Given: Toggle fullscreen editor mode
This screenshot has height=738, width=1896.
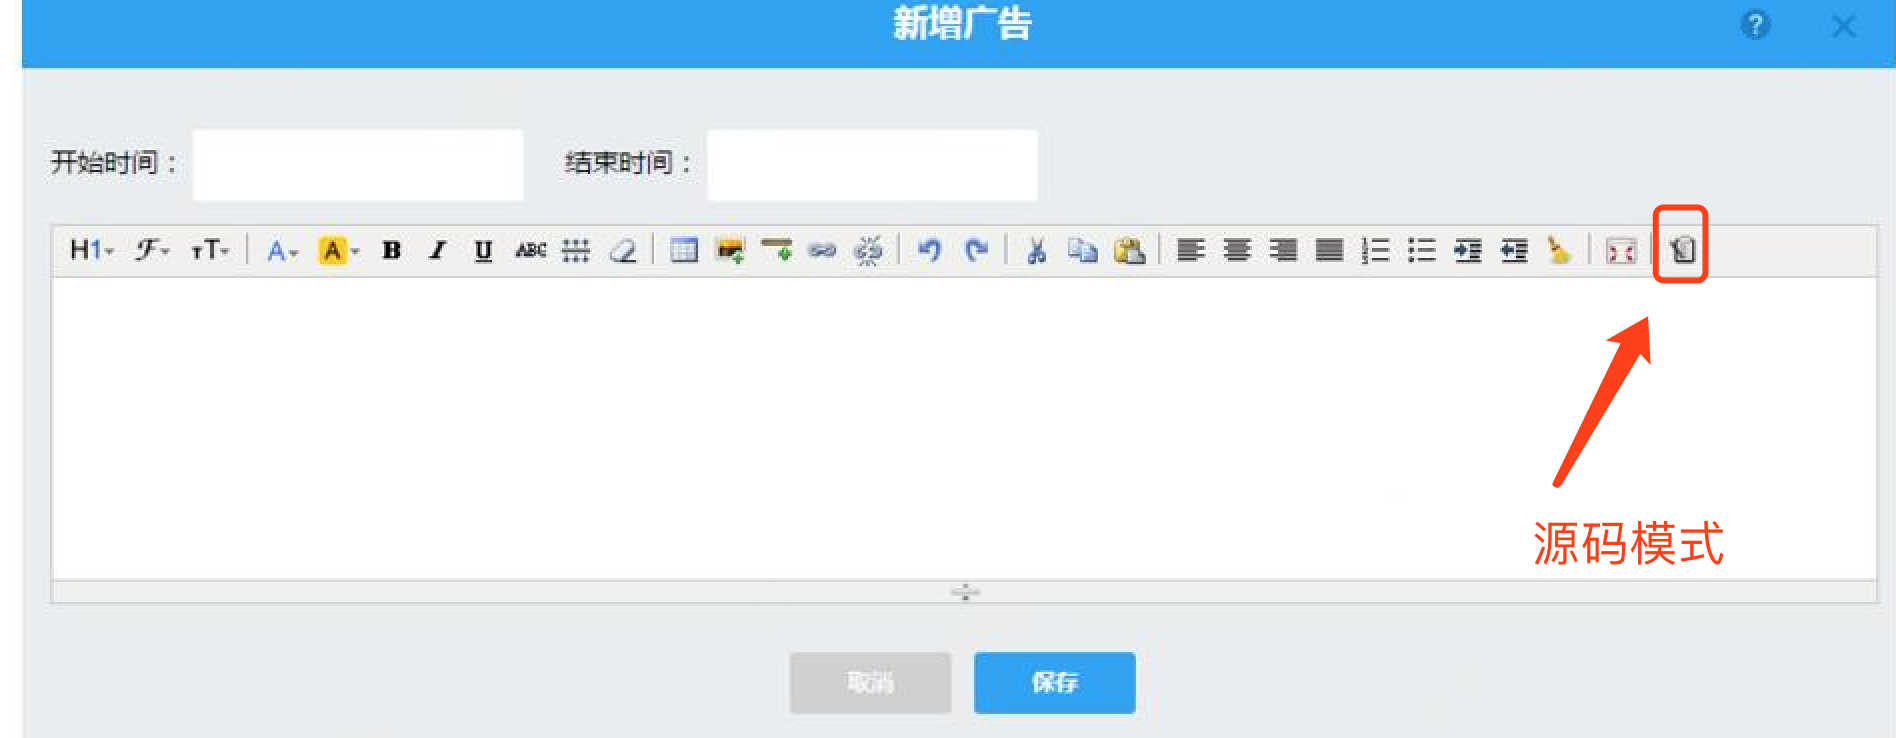Looking at the screenshot, I should (1620, 250).
